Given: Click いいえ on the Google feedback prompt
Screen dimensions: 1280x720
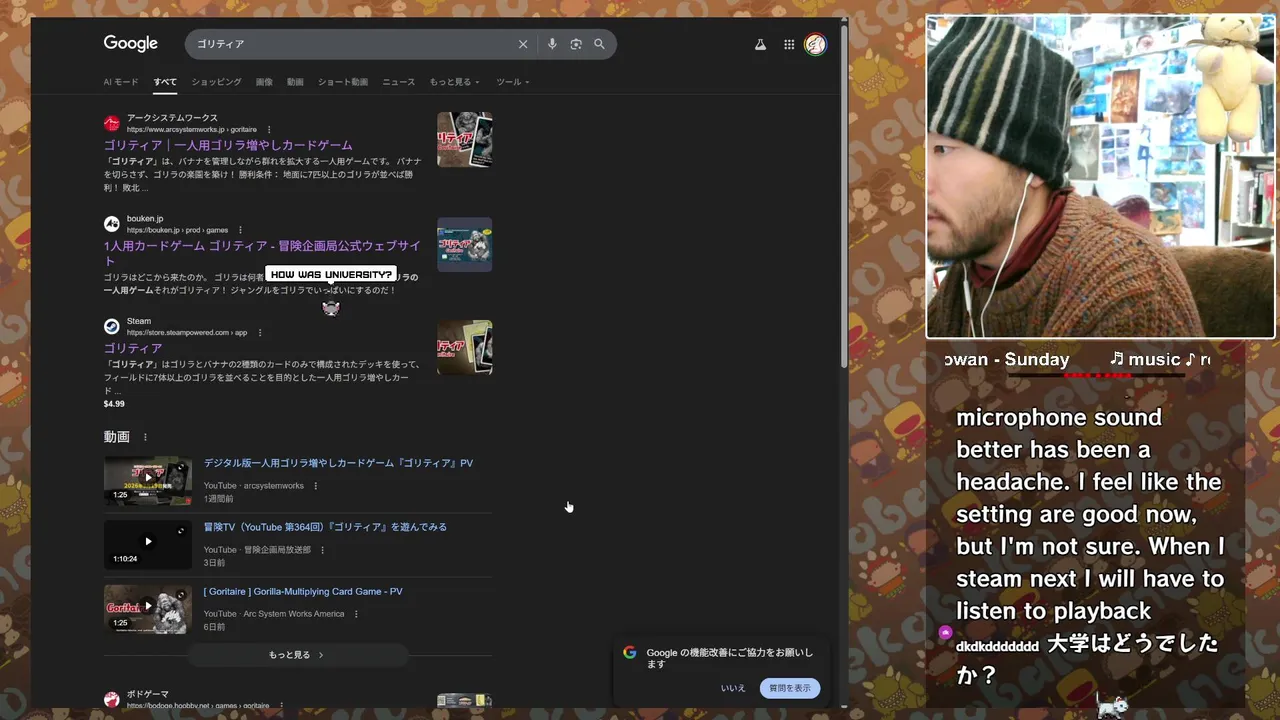Looking at the screenshot, I should [x=733, y=688].
